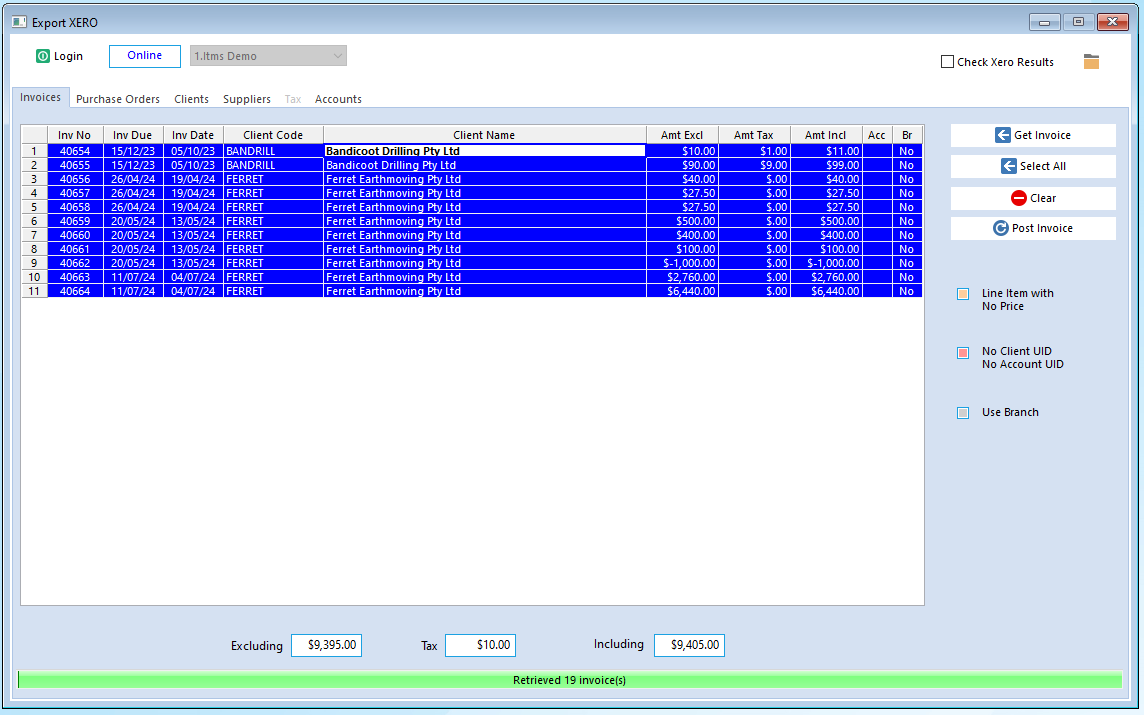Sort by the Inv Due column header

pos(133,135)
